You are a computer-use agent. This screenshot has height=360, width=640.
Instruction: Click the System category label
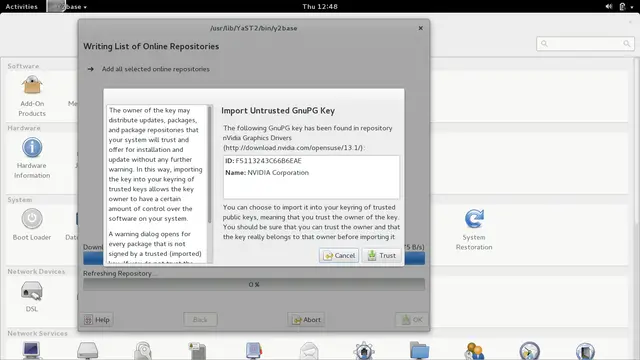pos(20,200)
